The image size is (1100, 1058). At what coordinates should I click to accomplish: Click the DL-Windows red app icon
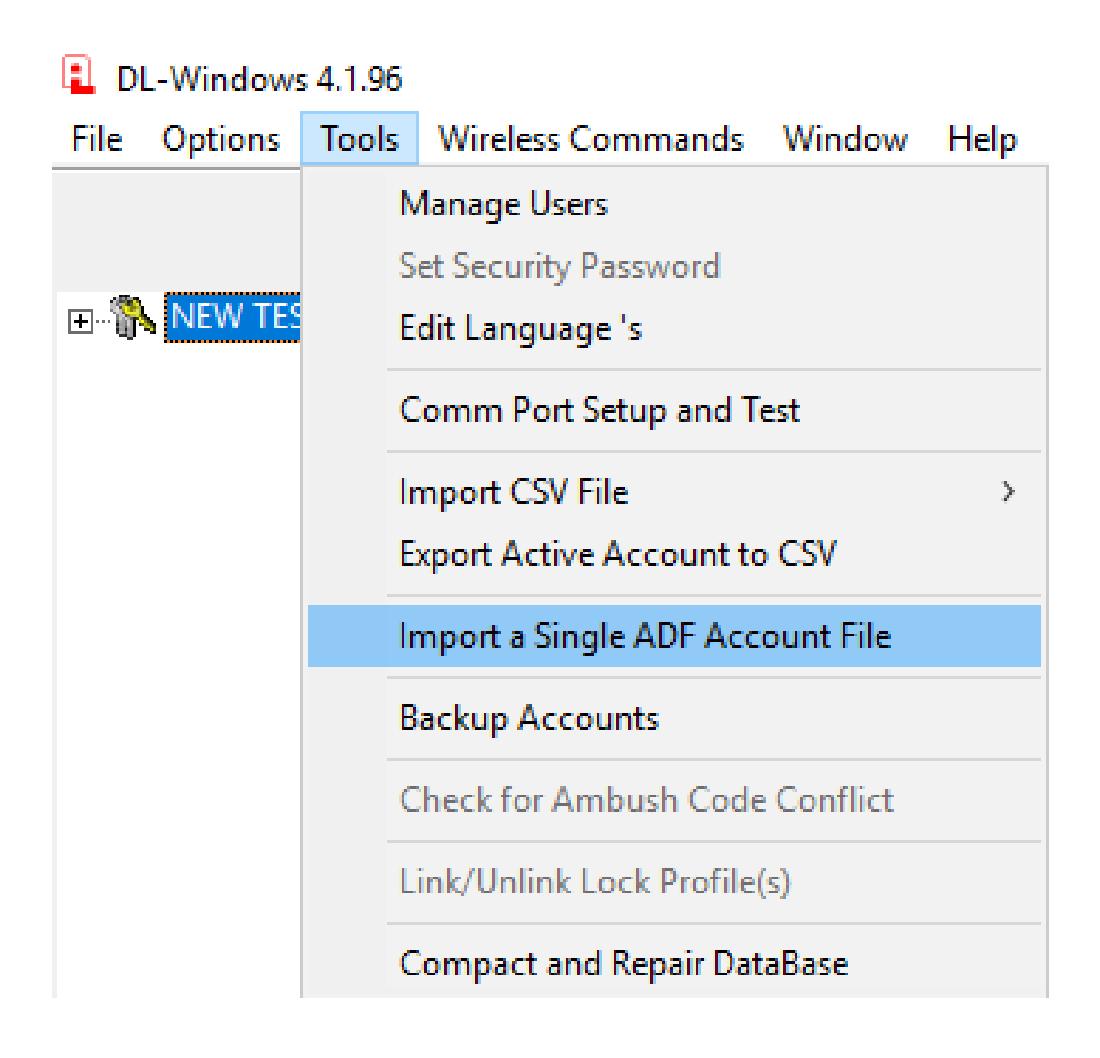(79, 75)
